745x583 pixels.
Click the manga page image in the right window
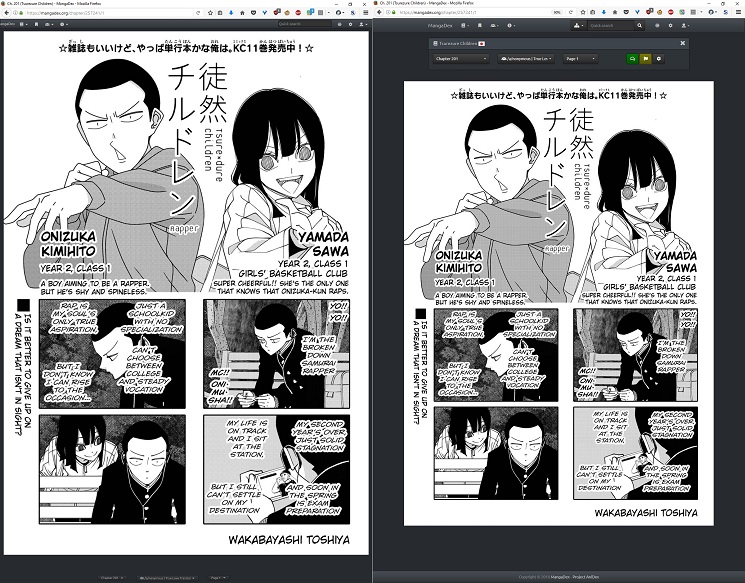[x=559, y=303]
